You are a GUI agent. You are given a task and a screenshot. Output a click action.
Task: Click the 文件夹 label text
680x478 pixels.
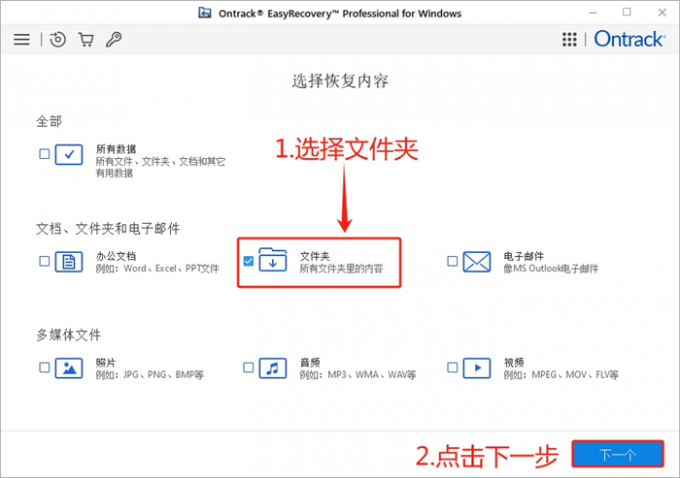coord(315,256)
